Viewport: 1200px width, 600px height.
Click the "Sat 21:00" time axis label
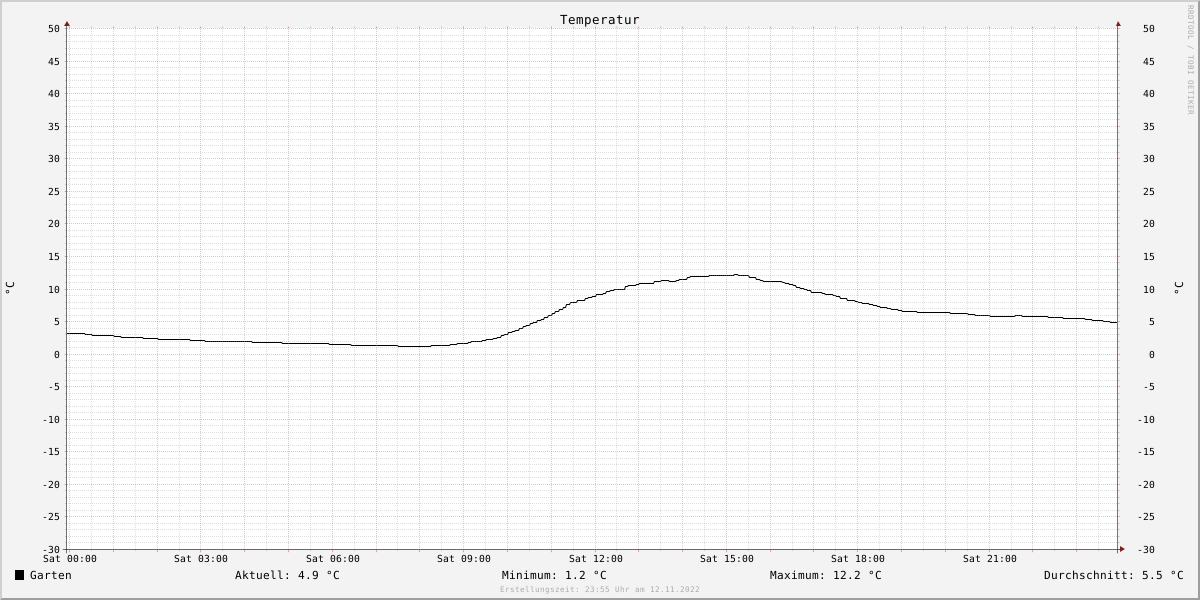point(990,559)
